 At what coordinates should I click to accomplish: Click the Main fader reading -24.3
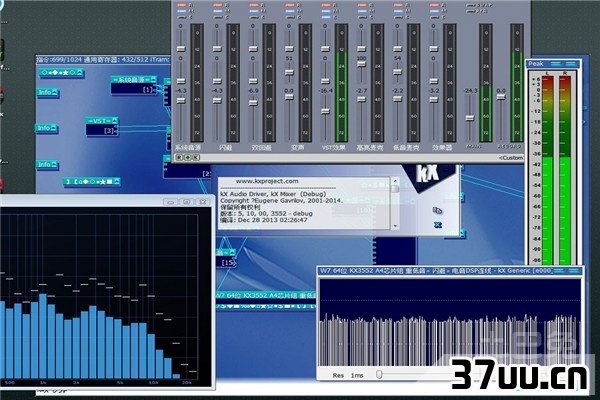pos(470,118)
